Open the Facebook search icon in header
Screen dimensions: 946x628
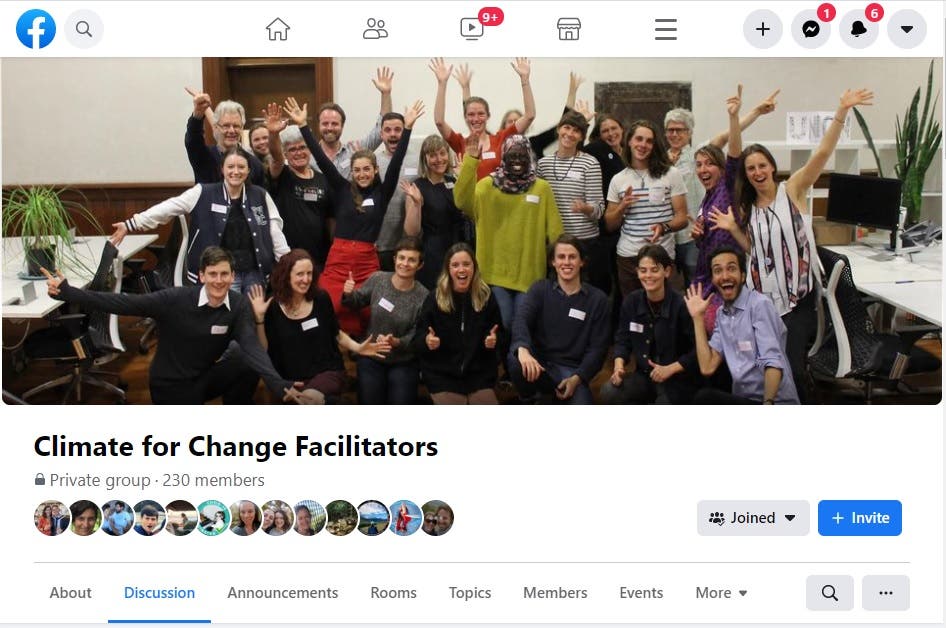coord(84,29)
